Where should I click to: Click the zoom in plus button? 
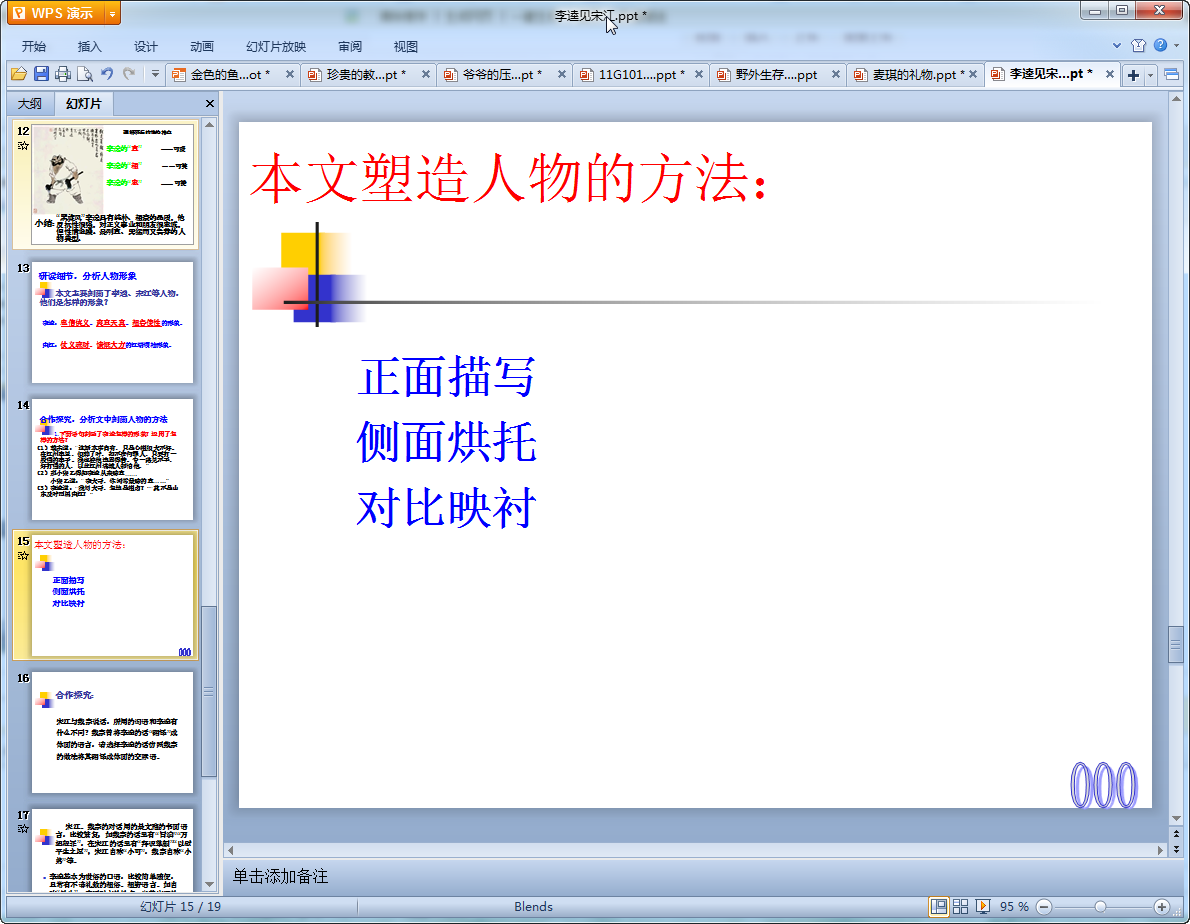pos(1161,906)
